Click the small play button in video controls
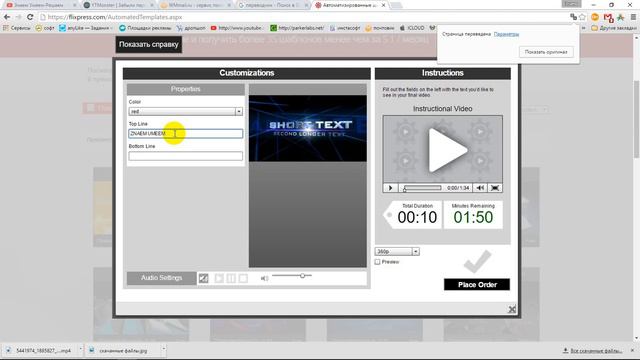The width and height of the screenshot is (640, 360). [390, 188]
